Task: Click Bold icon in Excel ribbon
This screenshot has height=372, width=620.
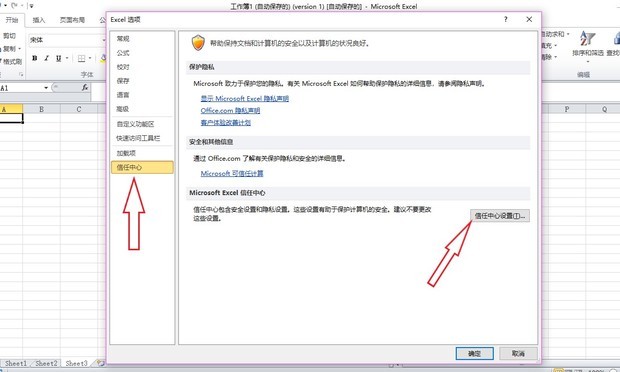Action: point(35,58)
